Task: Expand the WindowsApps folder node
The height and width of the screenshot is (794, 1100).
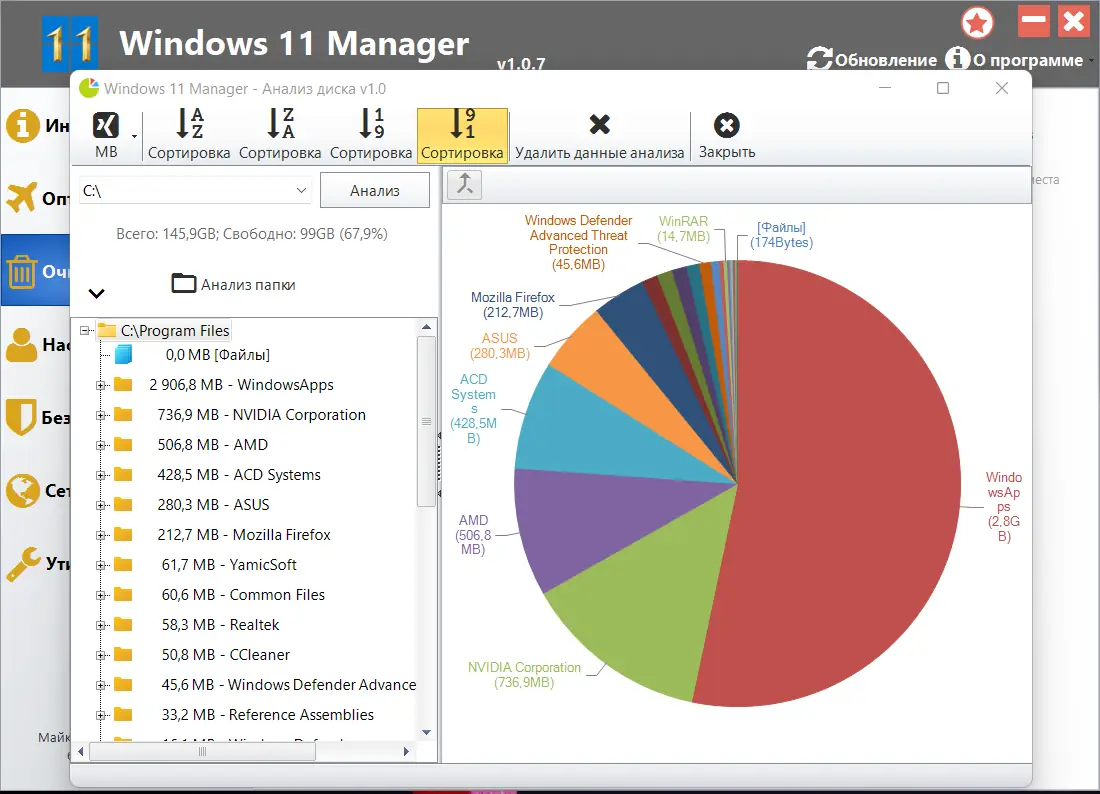Action: (x=100, y=385)
